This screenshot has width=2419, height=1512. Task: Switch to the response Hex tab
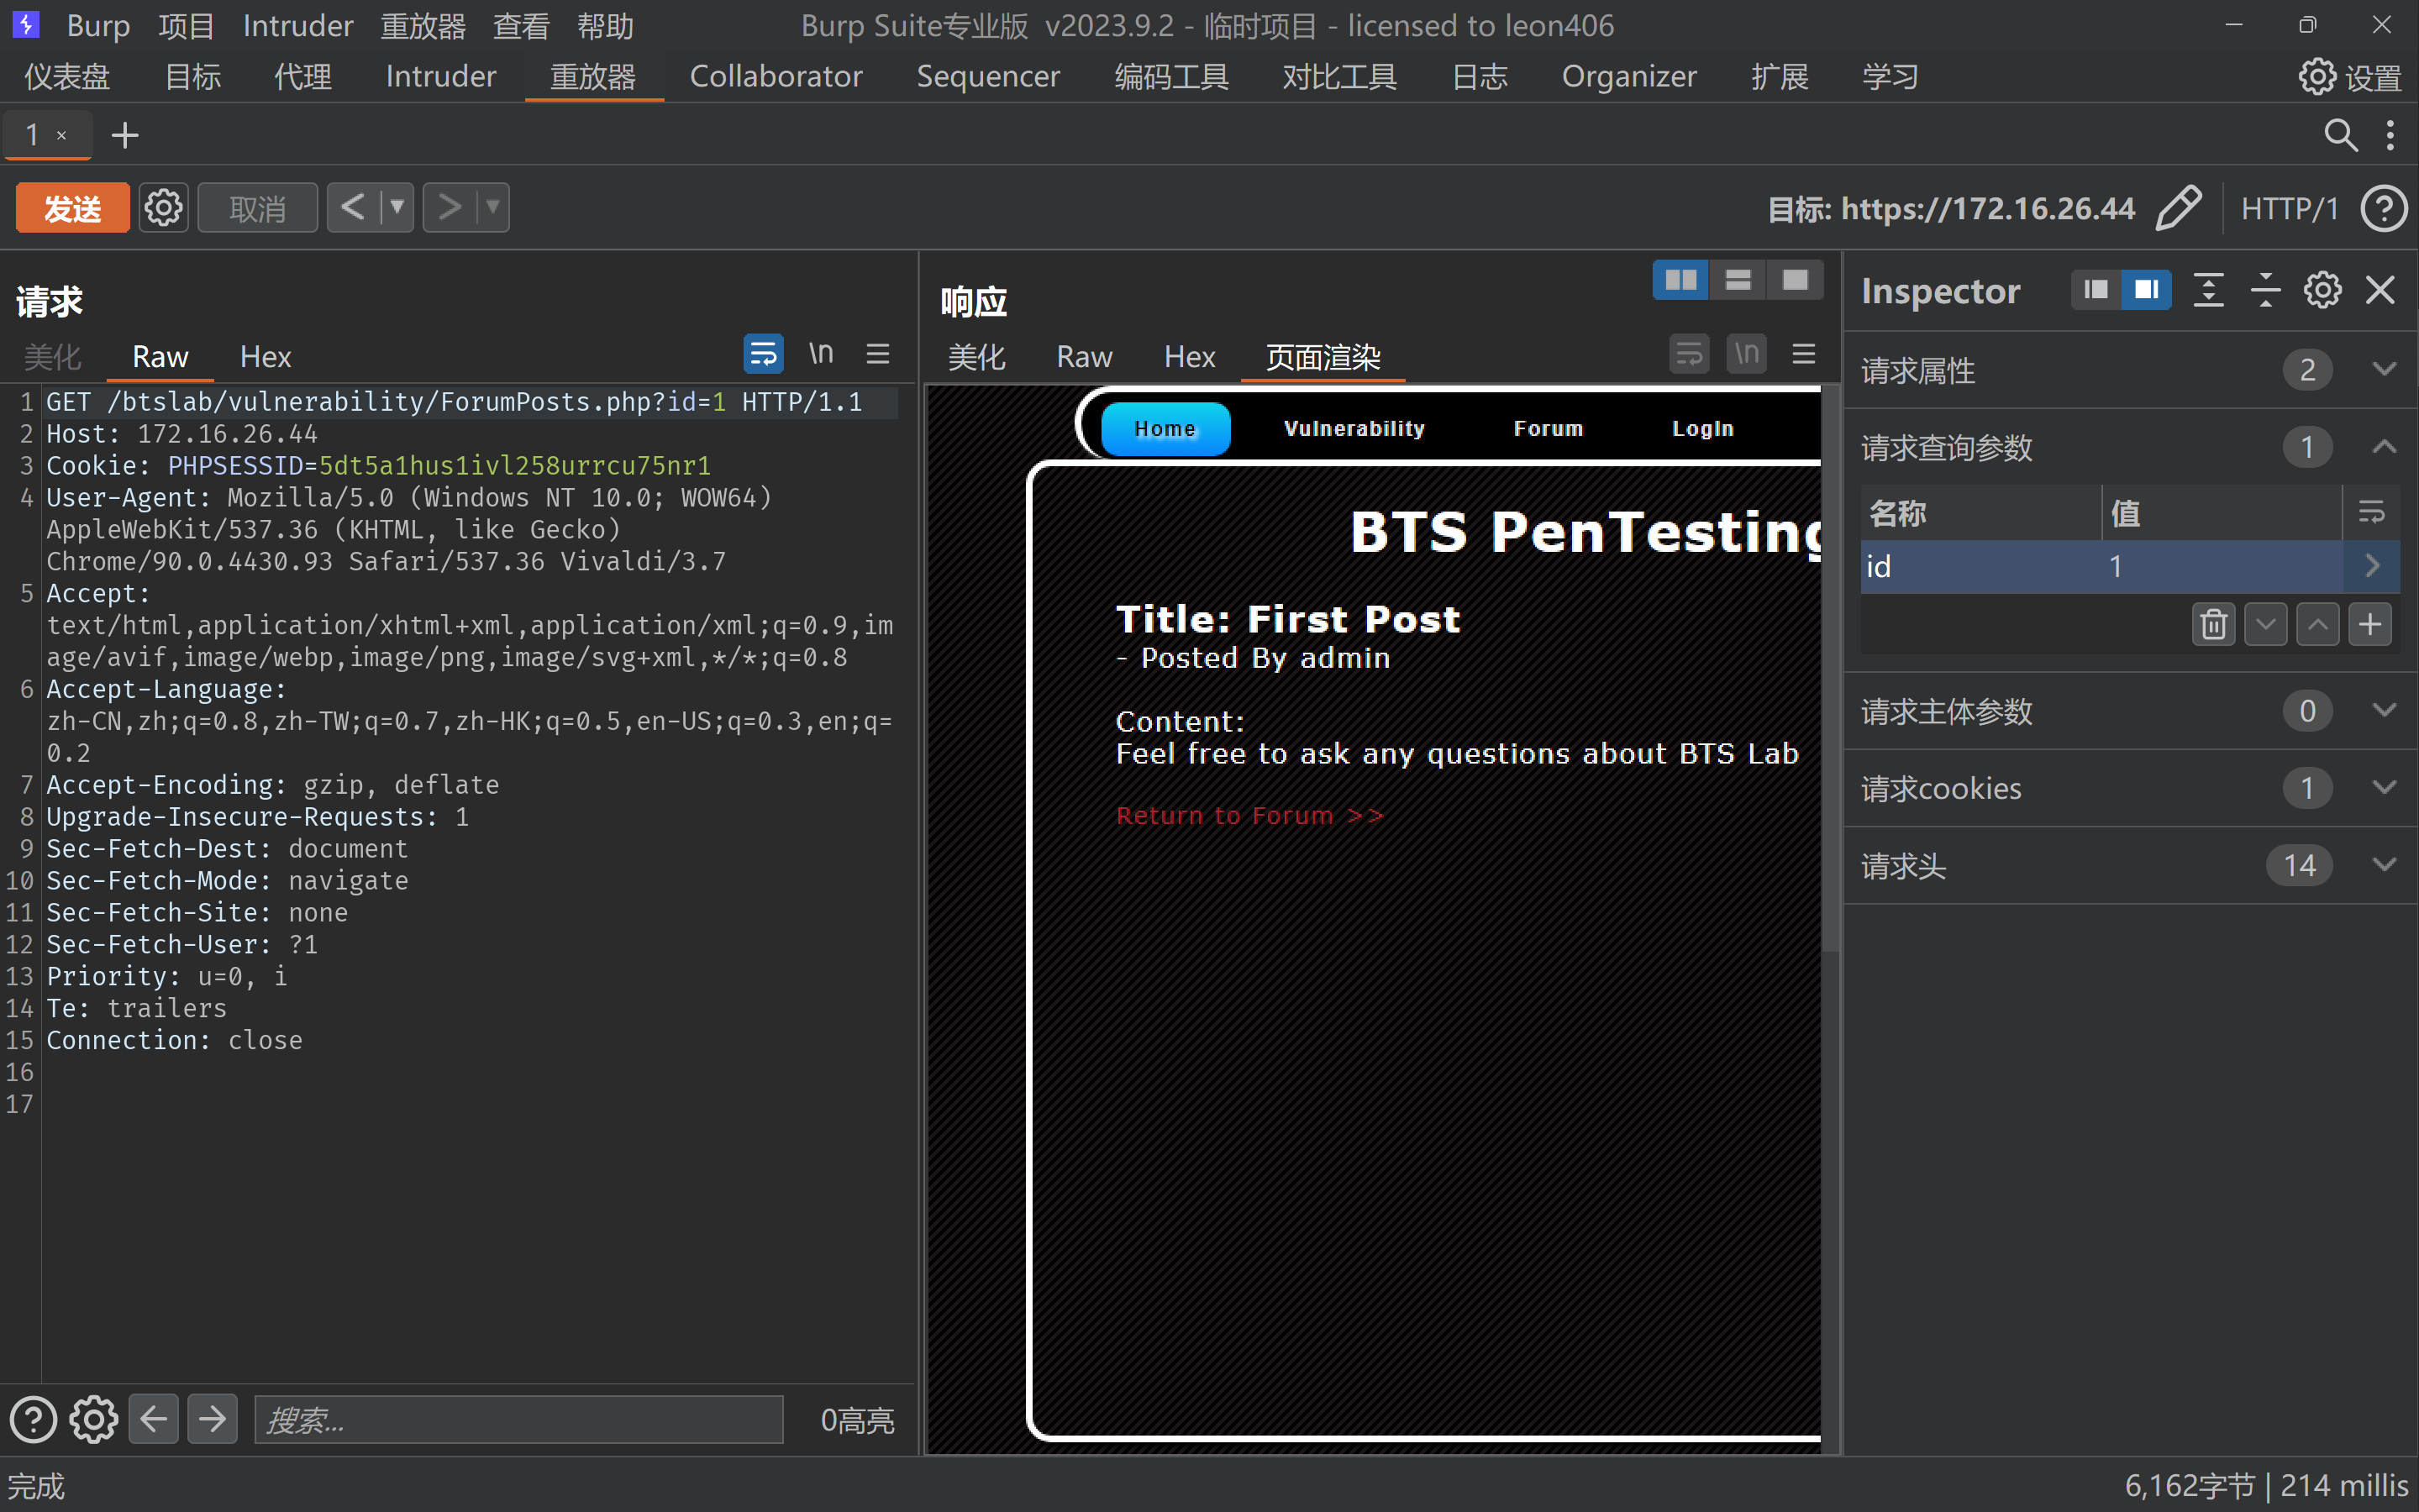[1189, 357]
